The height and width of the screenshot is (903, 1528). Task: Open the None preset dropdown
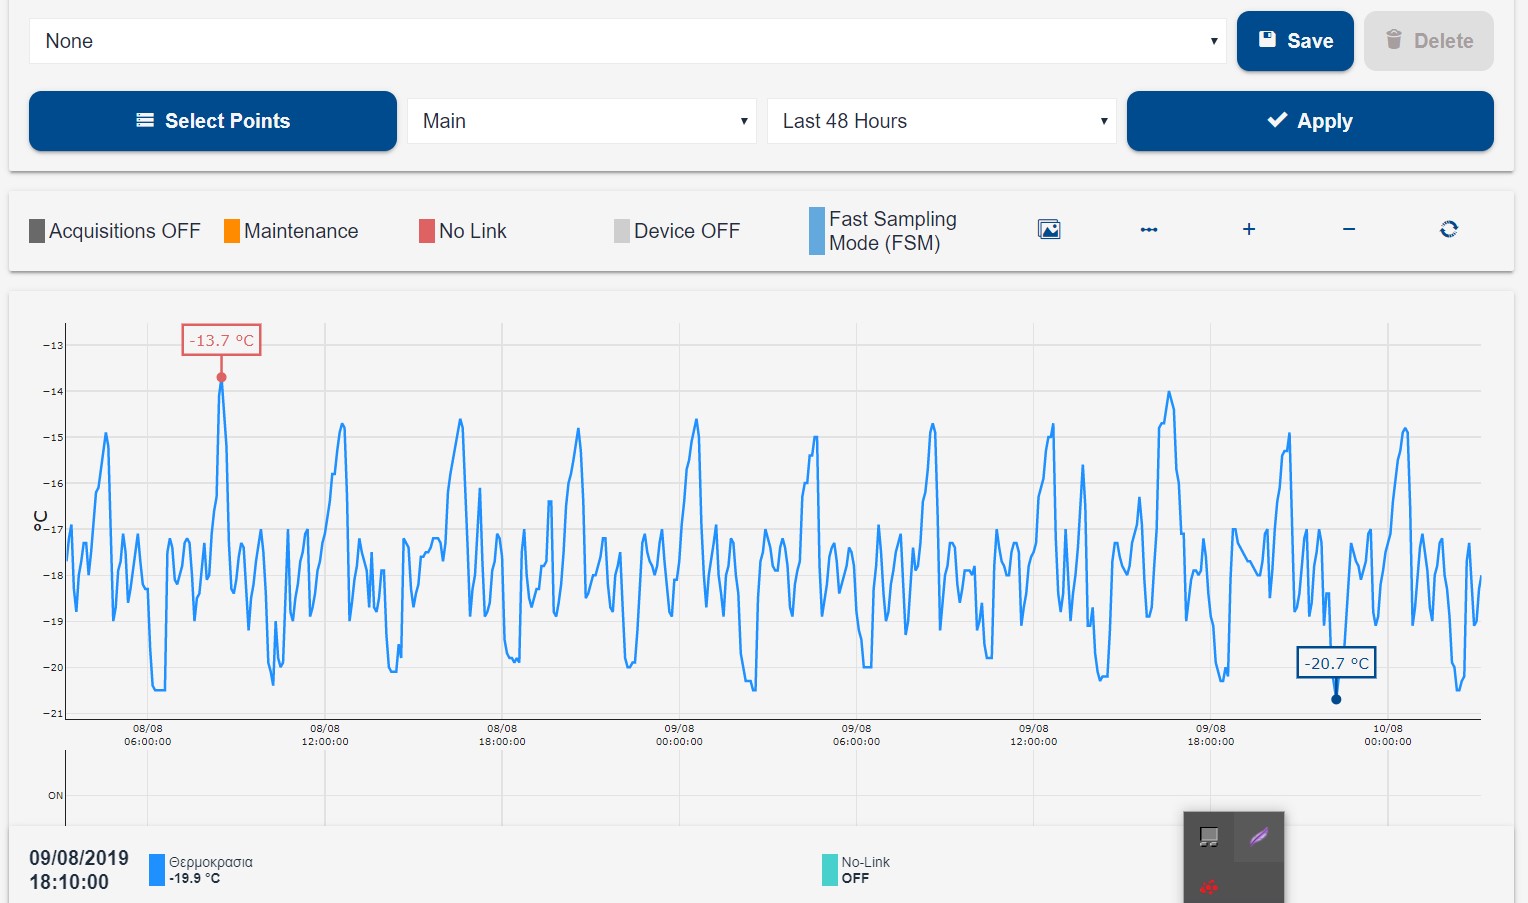coord(627,41)
